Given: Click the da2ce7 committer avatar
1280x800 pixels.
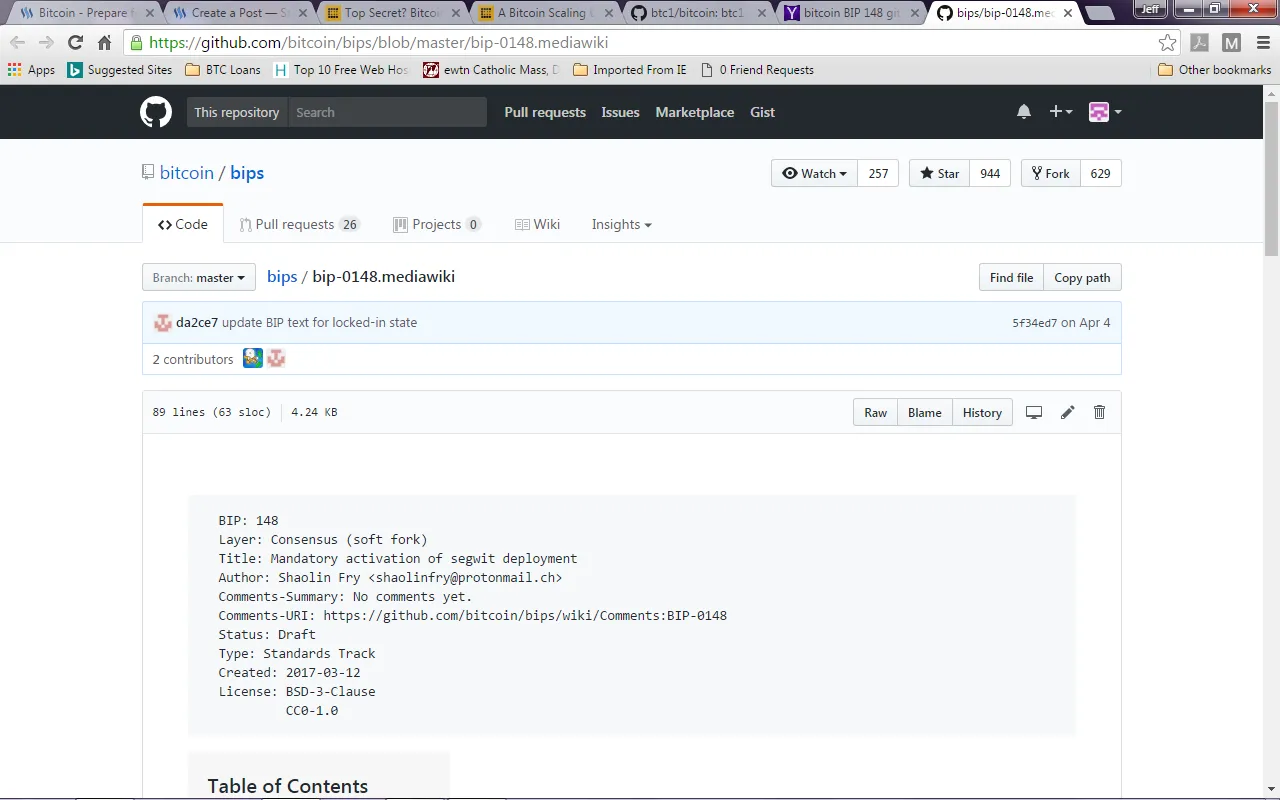Looking at the screenshot, I should coord(162,323).
